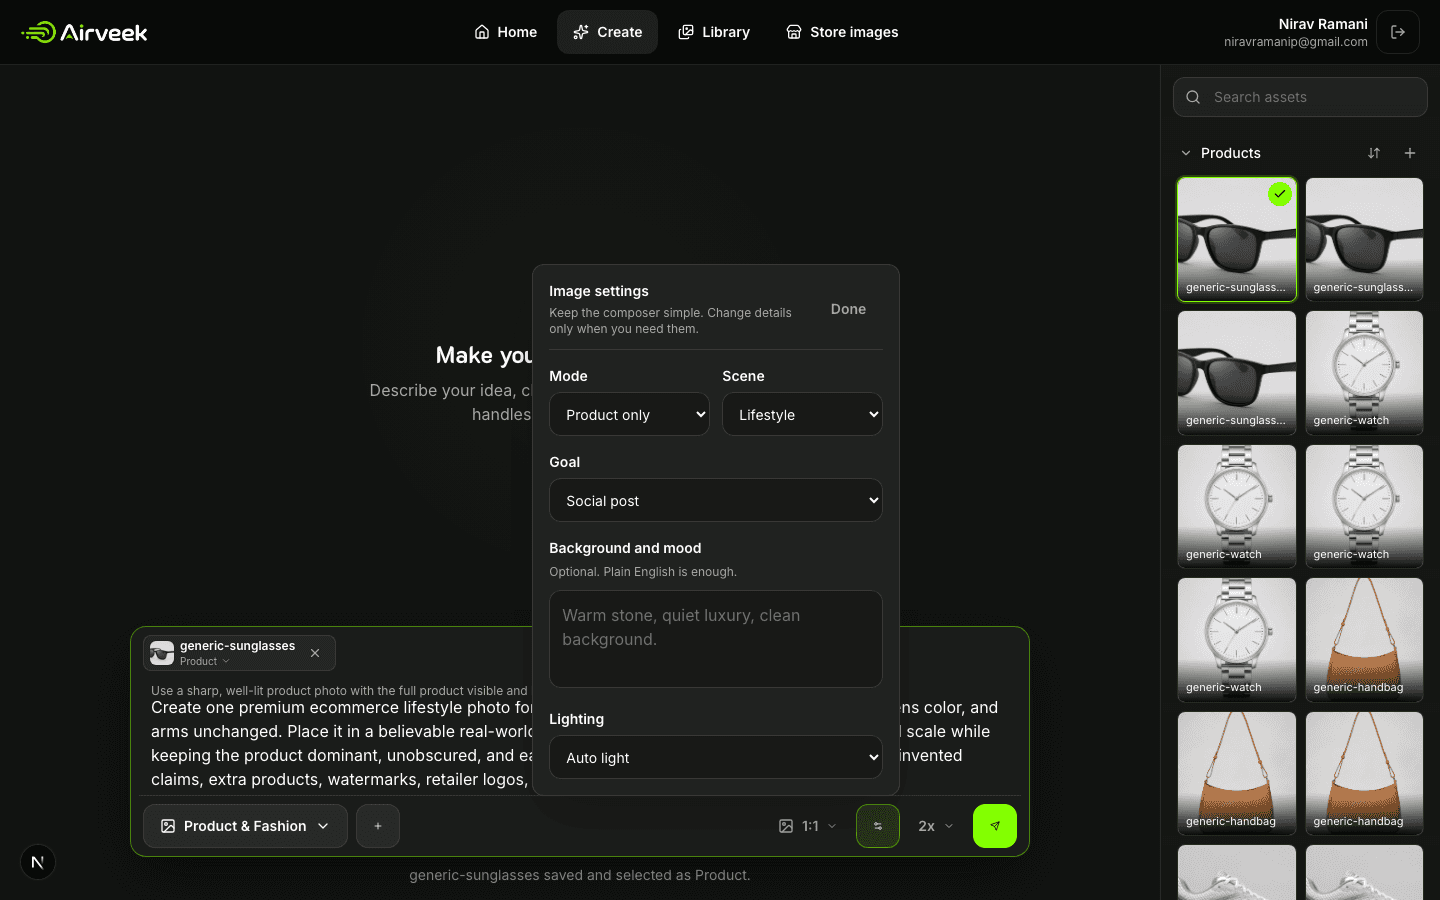Click the logout icon button

(x=1398, y=32)
